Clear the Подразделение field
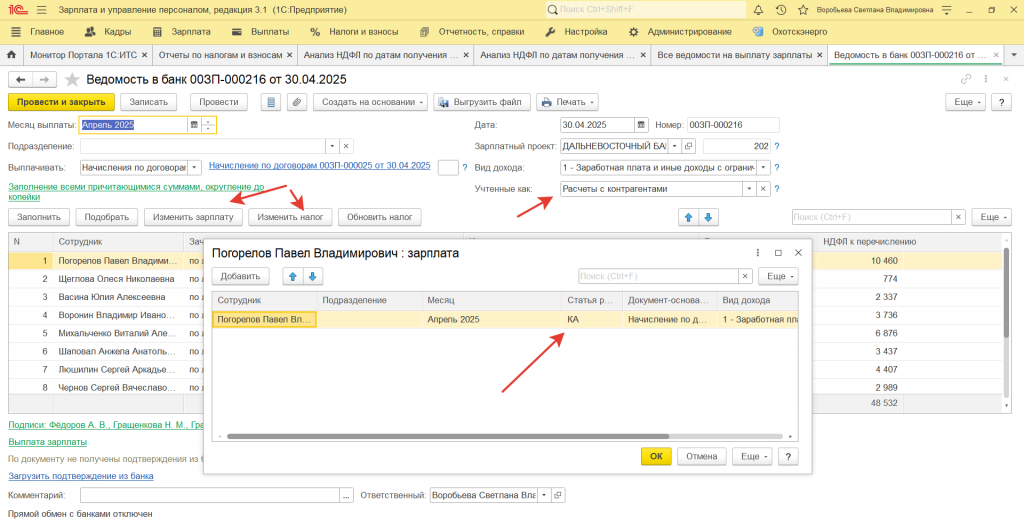Image resolution: width=1024 pixels, height=527 pixels. (346, 146)
